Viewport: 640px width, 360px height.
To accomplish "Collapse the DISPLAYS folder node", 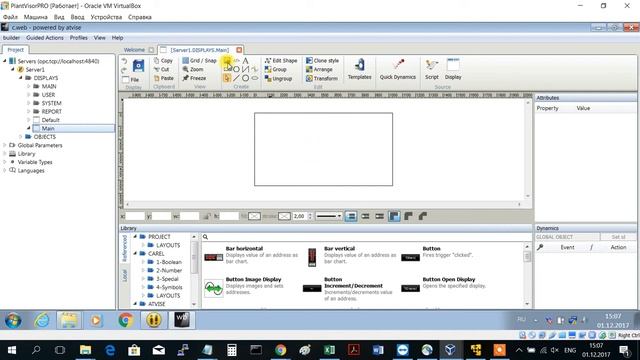I will tap(20, 78).
